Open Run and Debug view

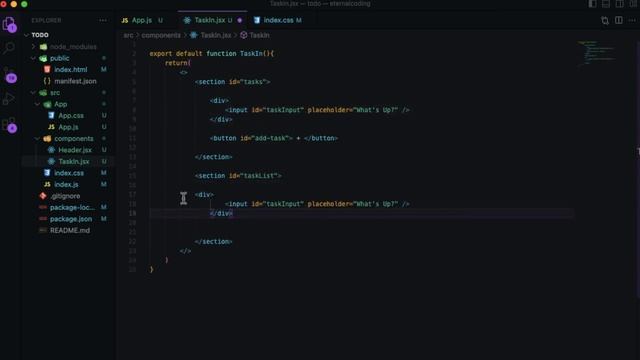click(x=9, y=98)
